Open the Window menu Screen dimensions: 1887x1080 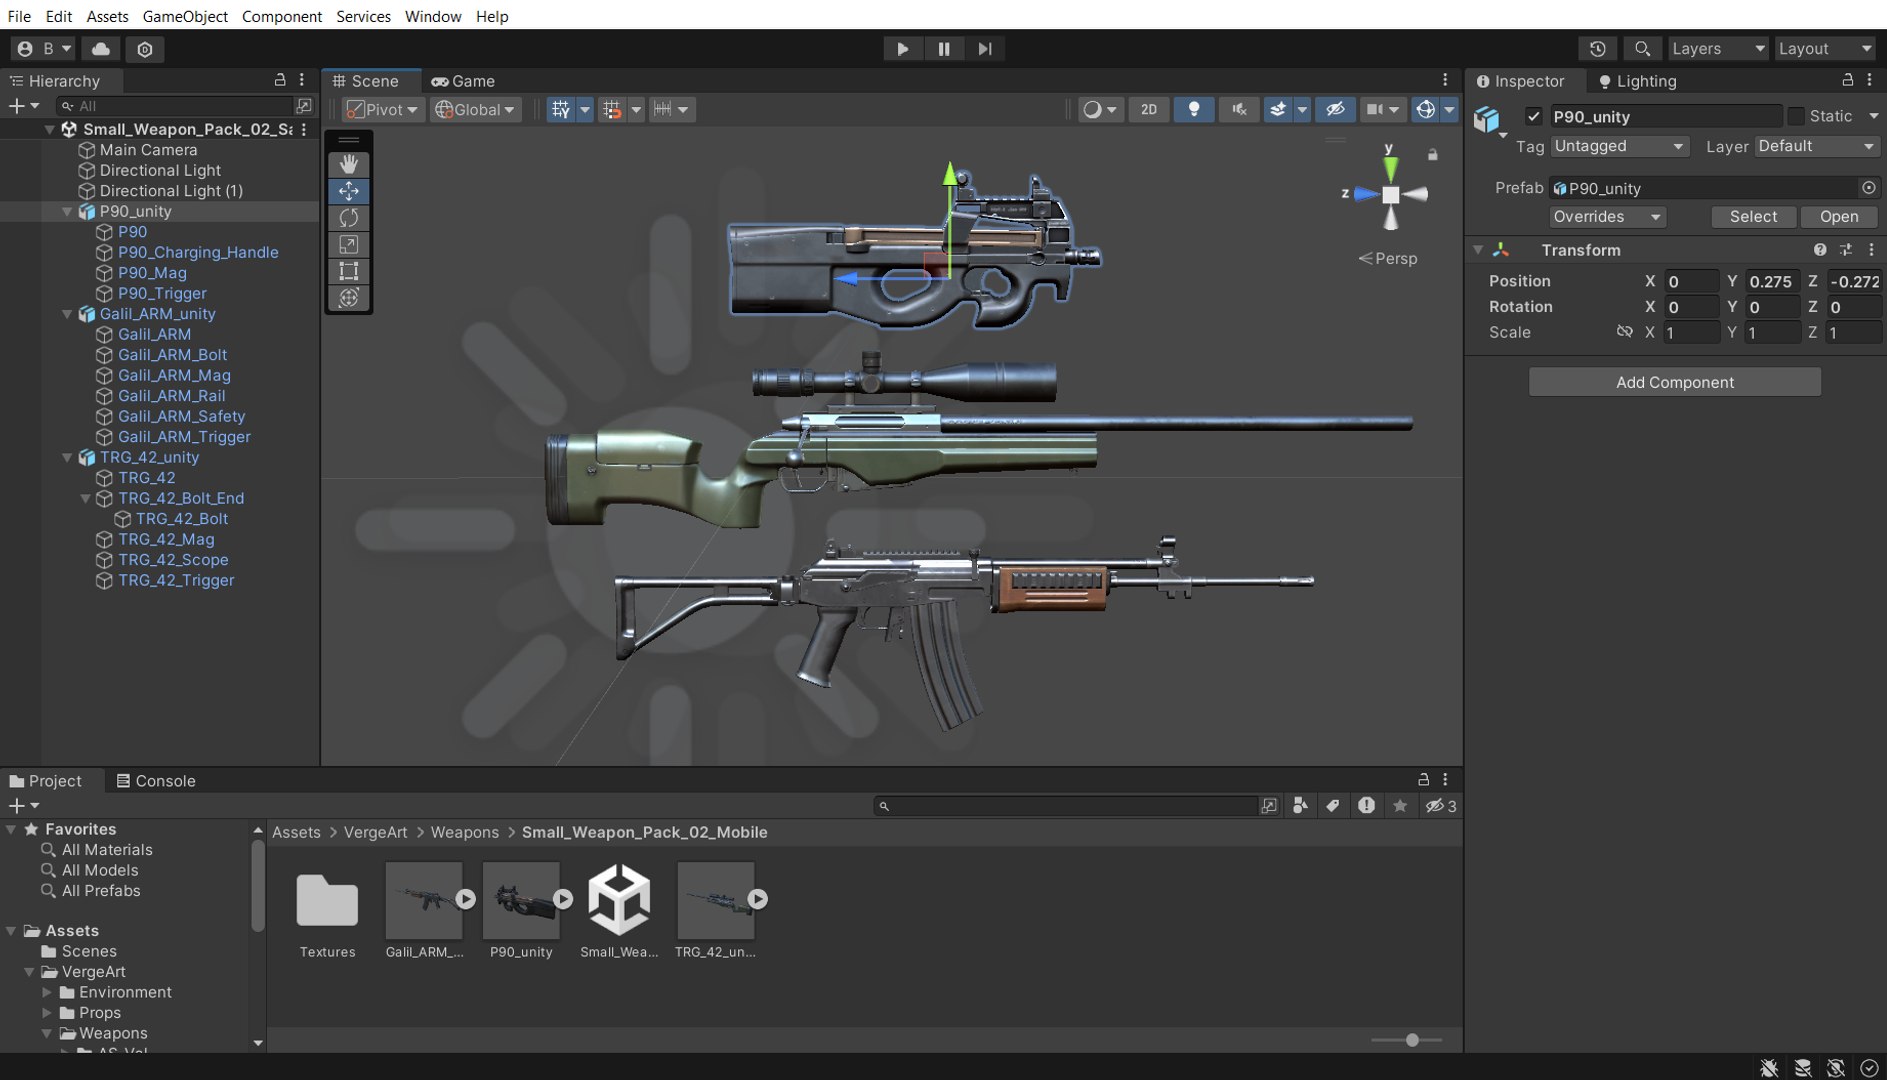click(x=433, y=16)
